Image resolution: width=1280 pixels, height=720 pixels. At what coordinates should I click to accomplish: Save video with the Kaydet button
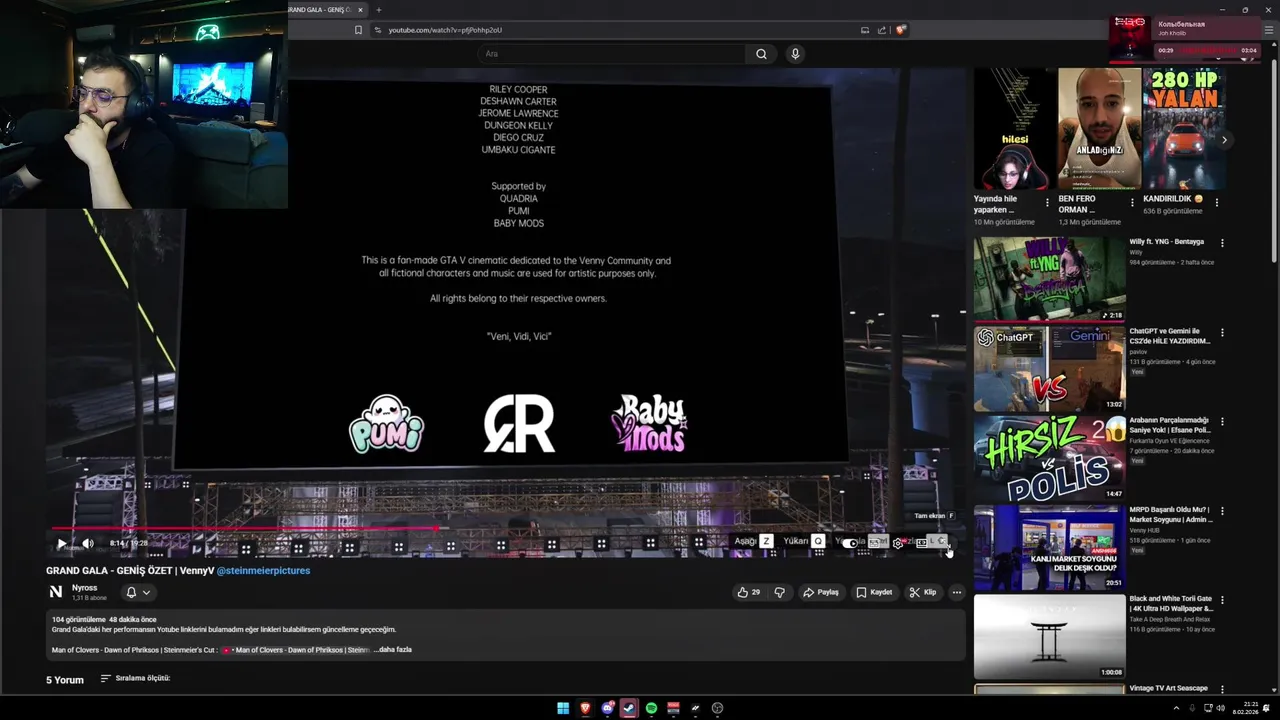pos(874,592)
